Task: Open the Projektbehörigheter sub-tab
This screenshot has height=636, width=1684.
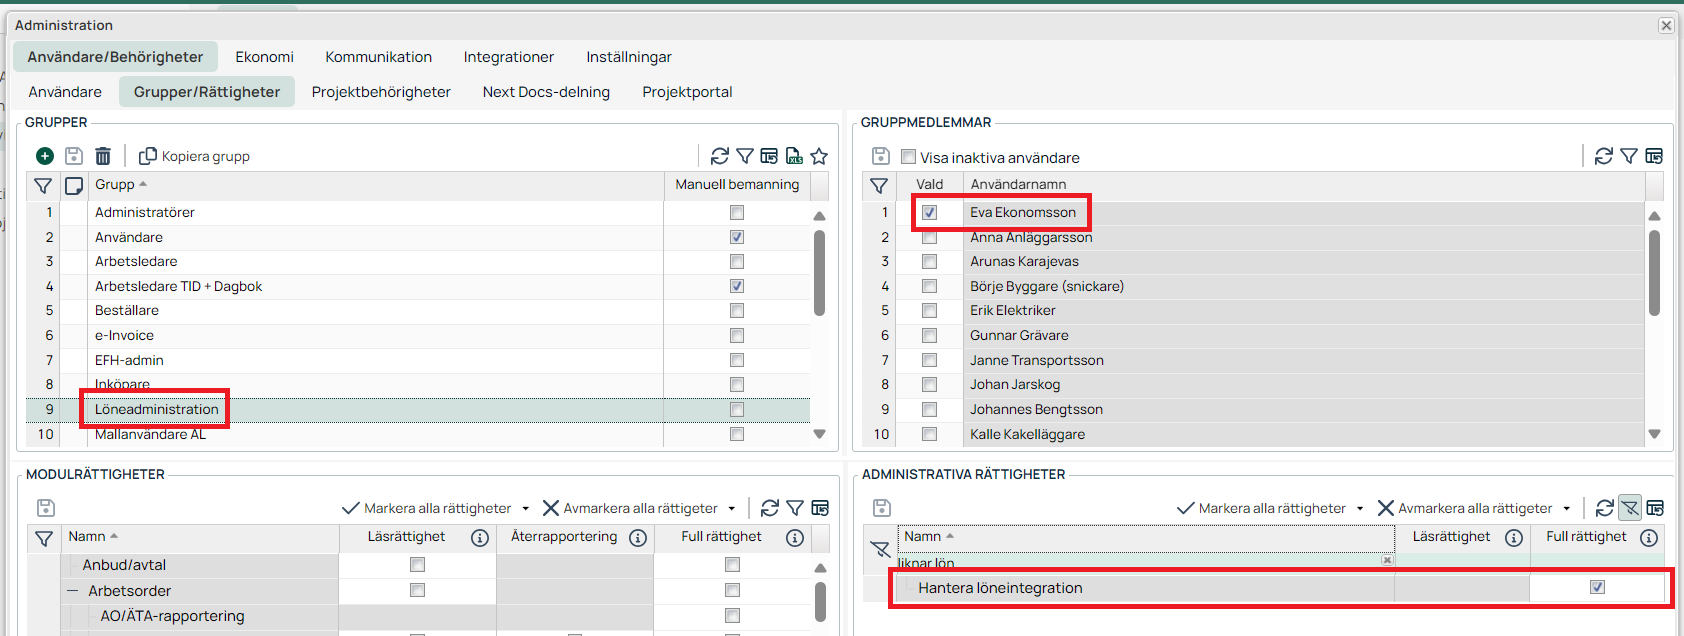Action: (x=381, y=92)
